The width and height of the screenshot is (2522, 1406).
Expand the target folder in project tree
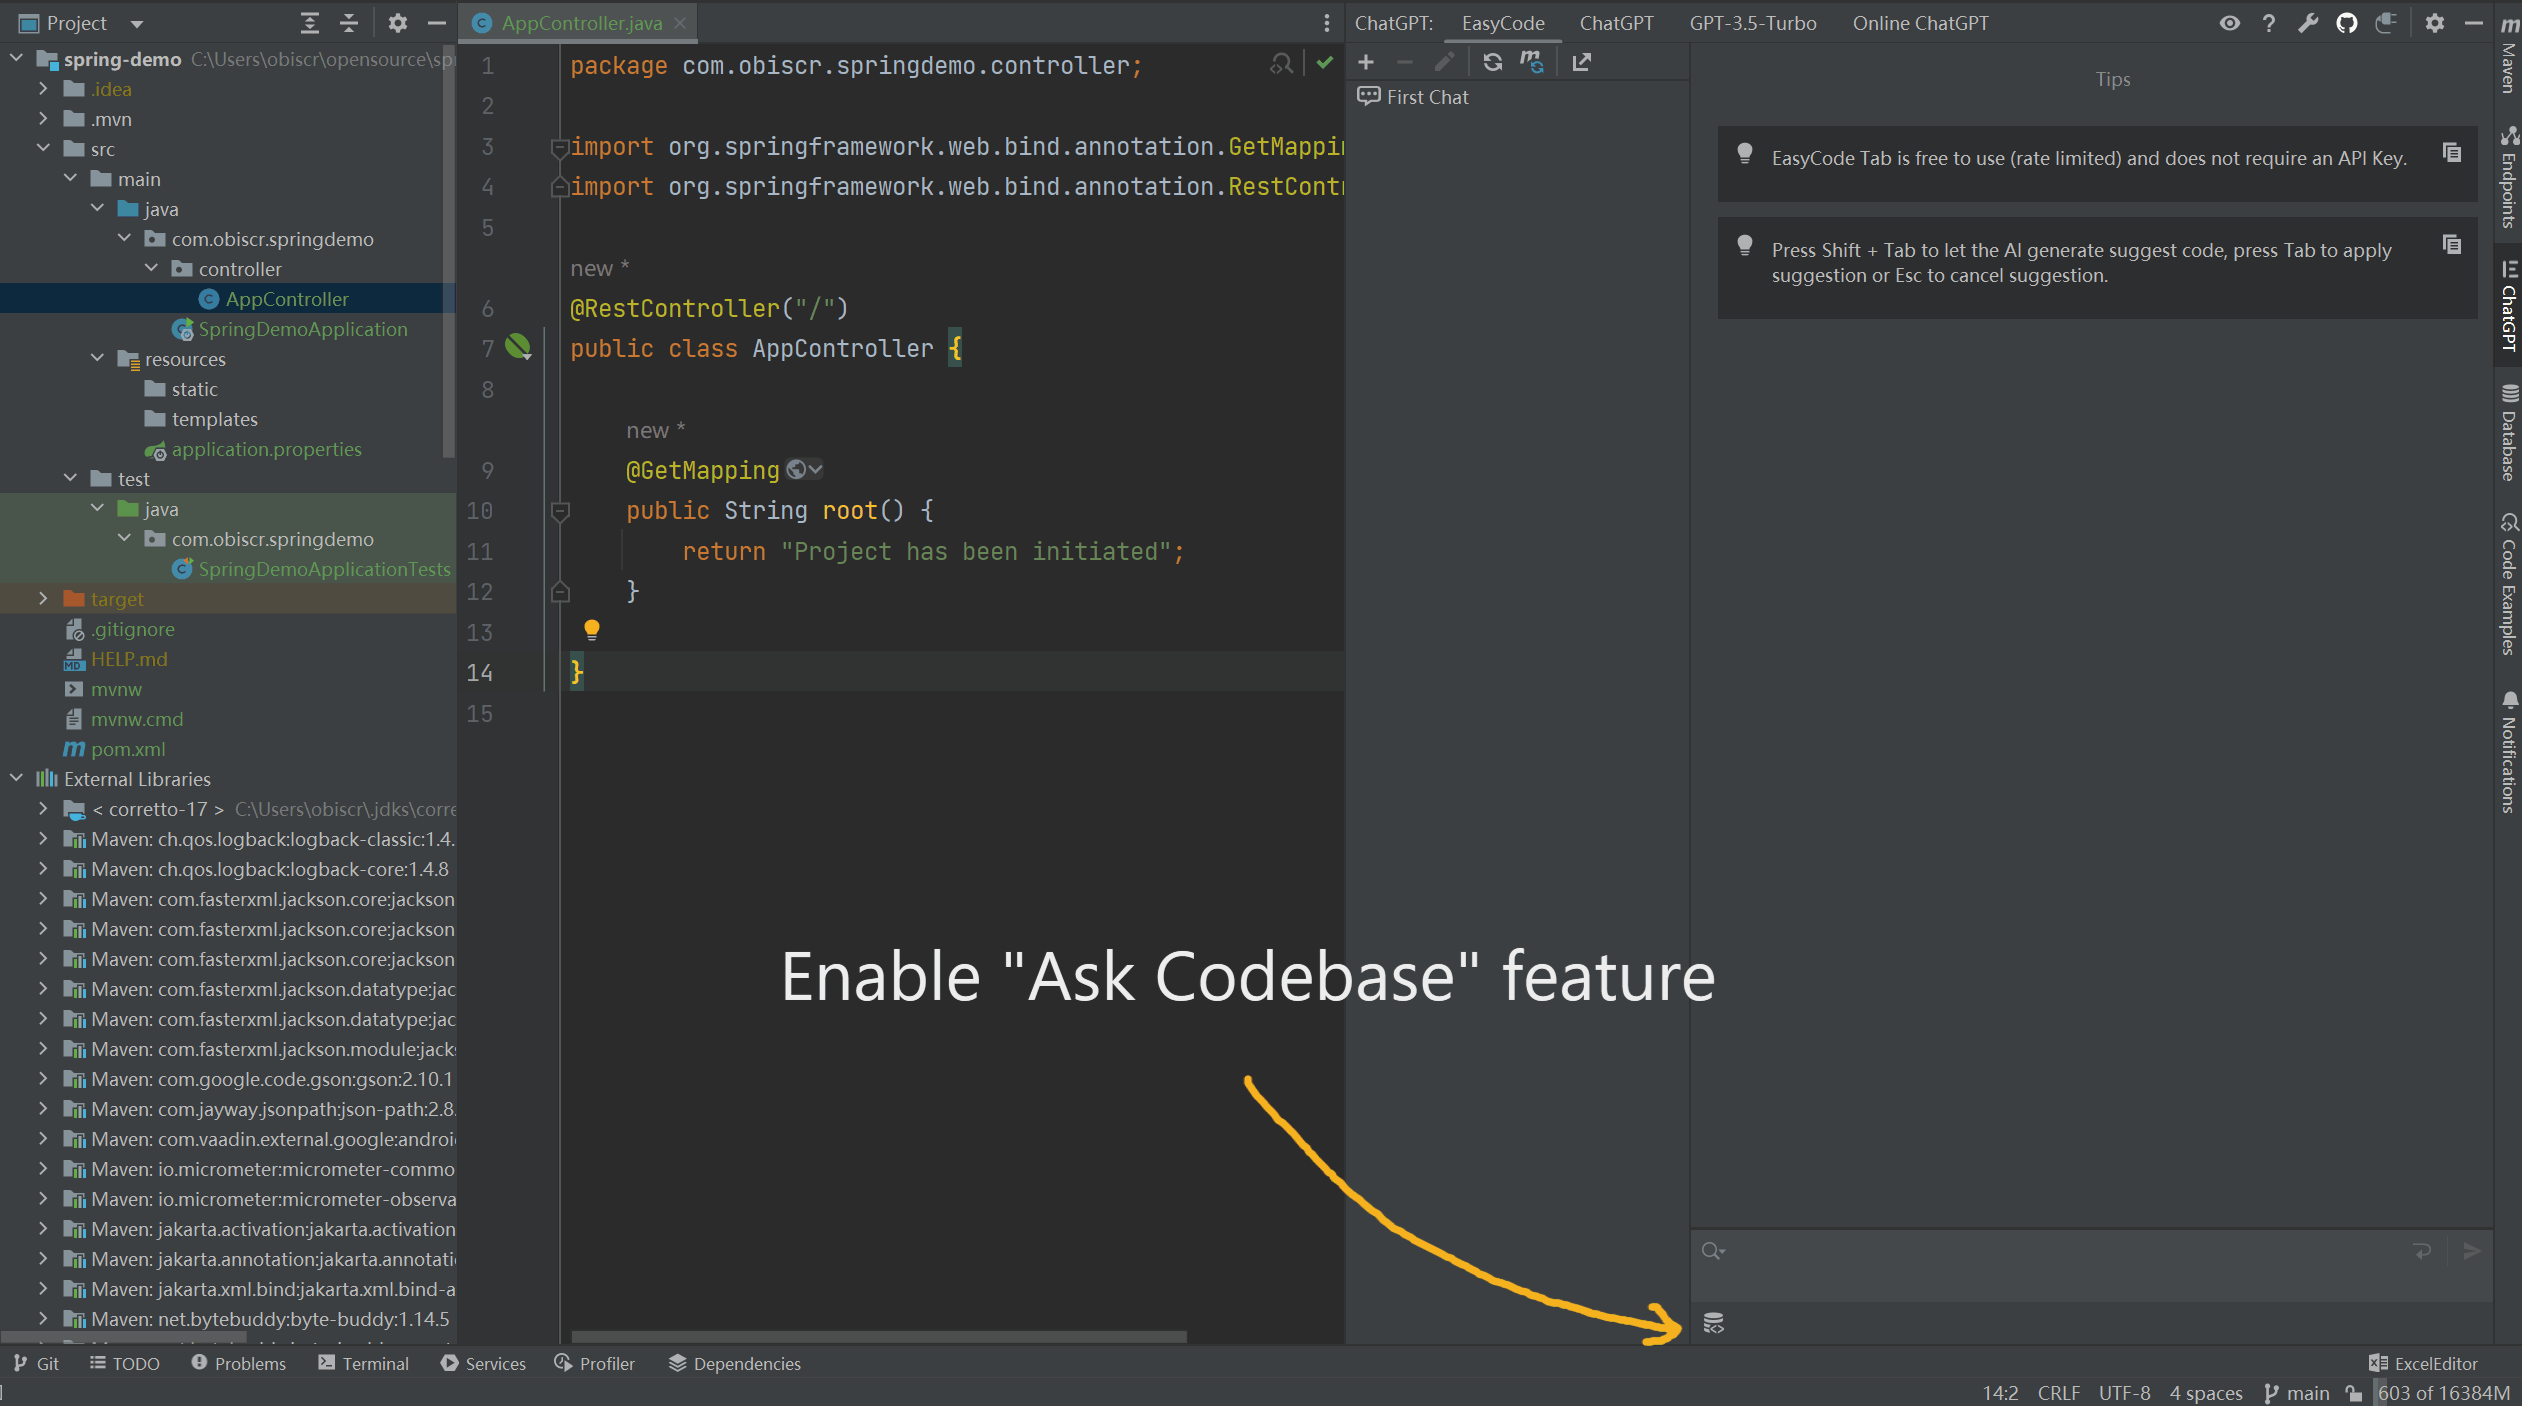tap(44, 598)
